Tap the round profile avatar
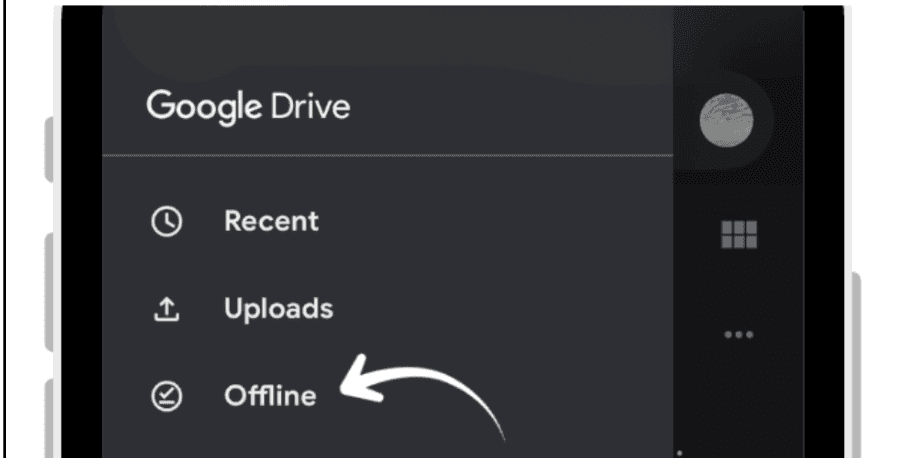Image resolution: width=900 pixels, height=458 pixels. (x=726, y=121)
